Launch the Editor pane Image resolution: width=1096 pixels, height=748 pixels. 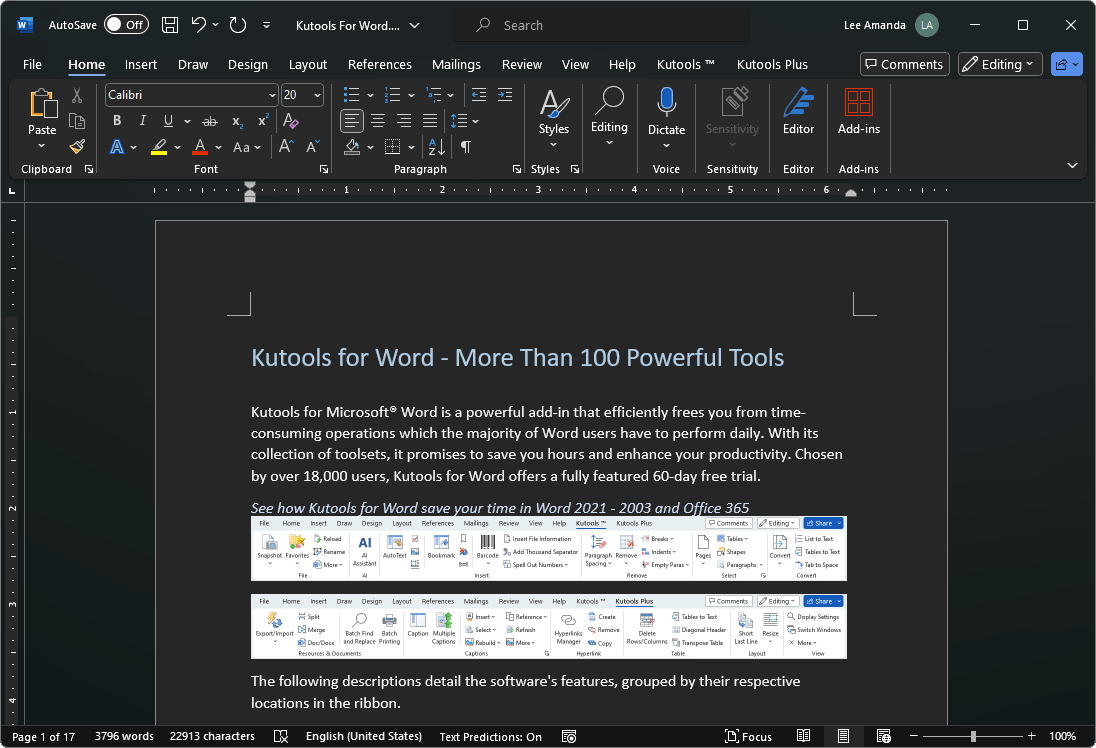[x=798, y=113]
